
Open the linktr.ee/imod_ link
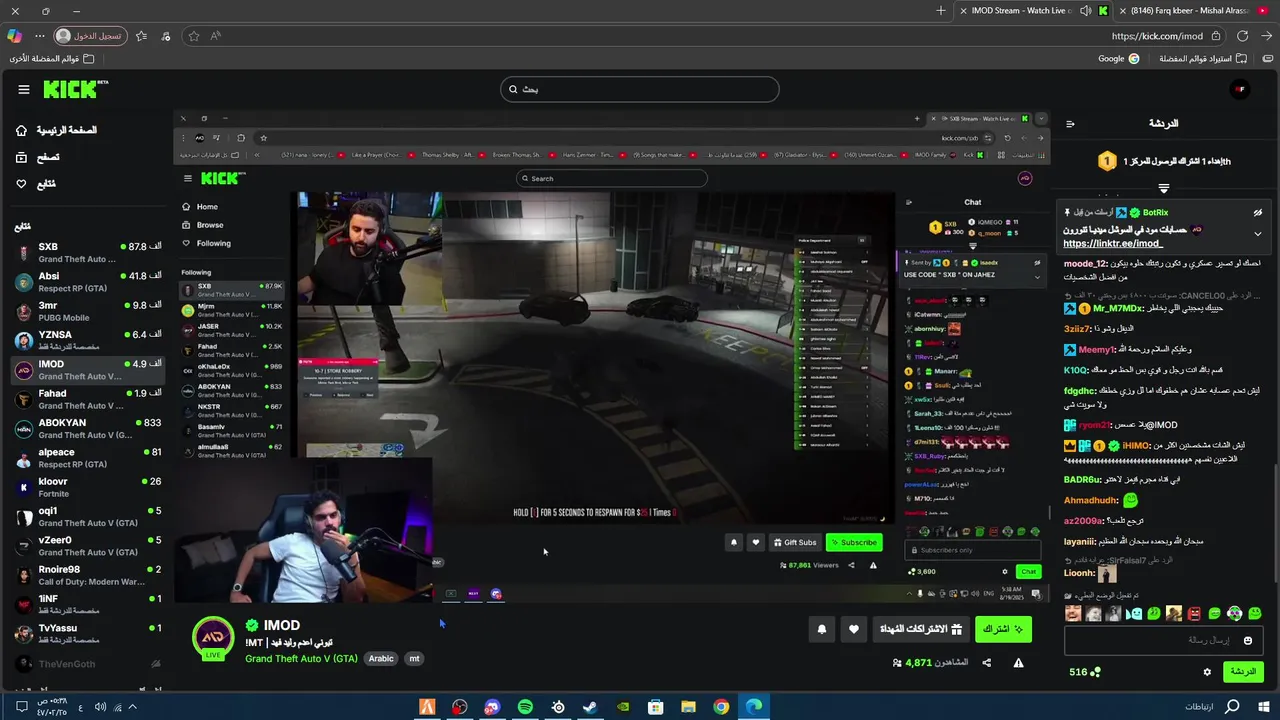(1113, 244)
